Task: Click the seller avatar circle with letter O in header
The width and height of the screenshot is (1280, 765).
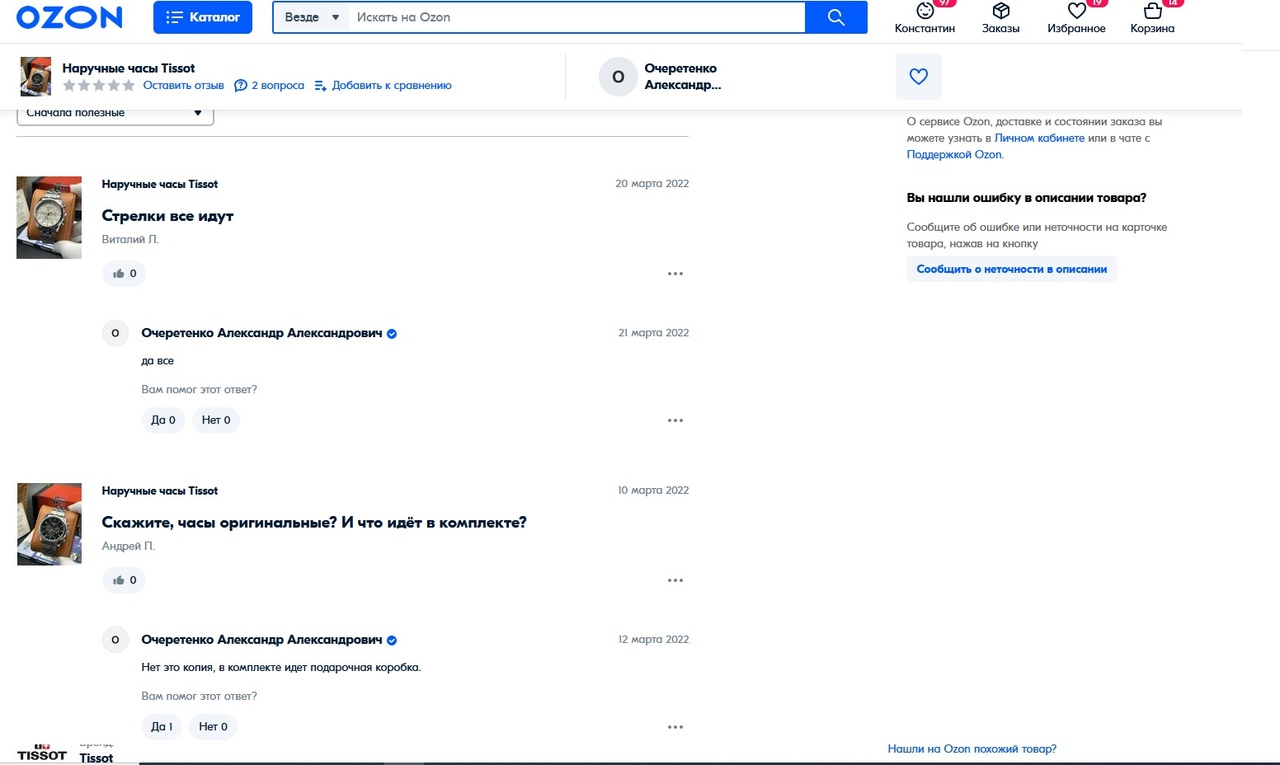Action: (x=618, y=77)
